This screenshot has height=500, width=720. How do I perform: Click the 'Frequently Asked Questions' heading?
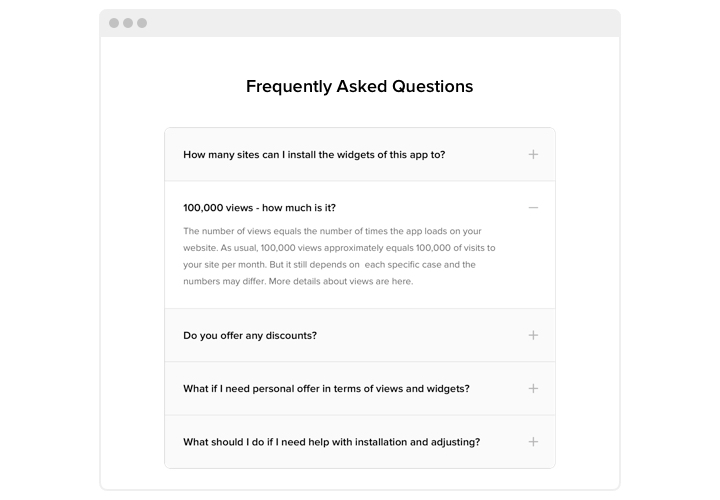click(x=359, y=86)
